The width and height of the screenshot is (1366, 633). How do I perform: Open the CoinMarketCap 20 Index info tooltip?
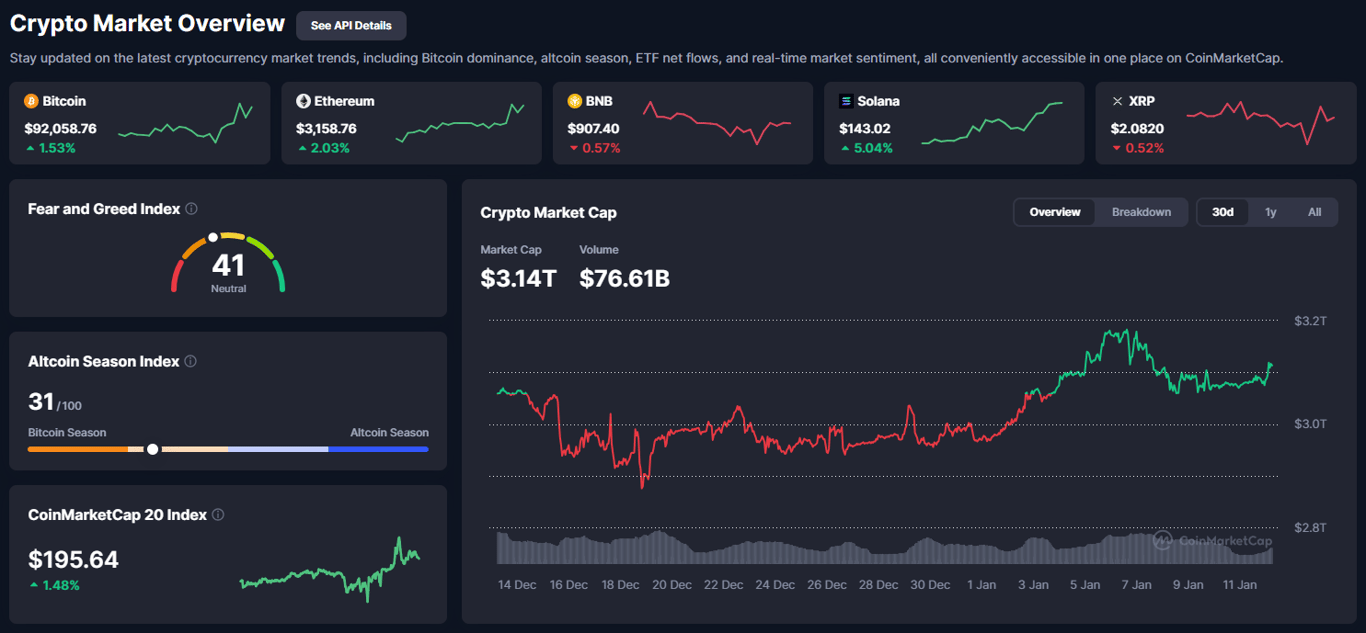click(217, 515)
